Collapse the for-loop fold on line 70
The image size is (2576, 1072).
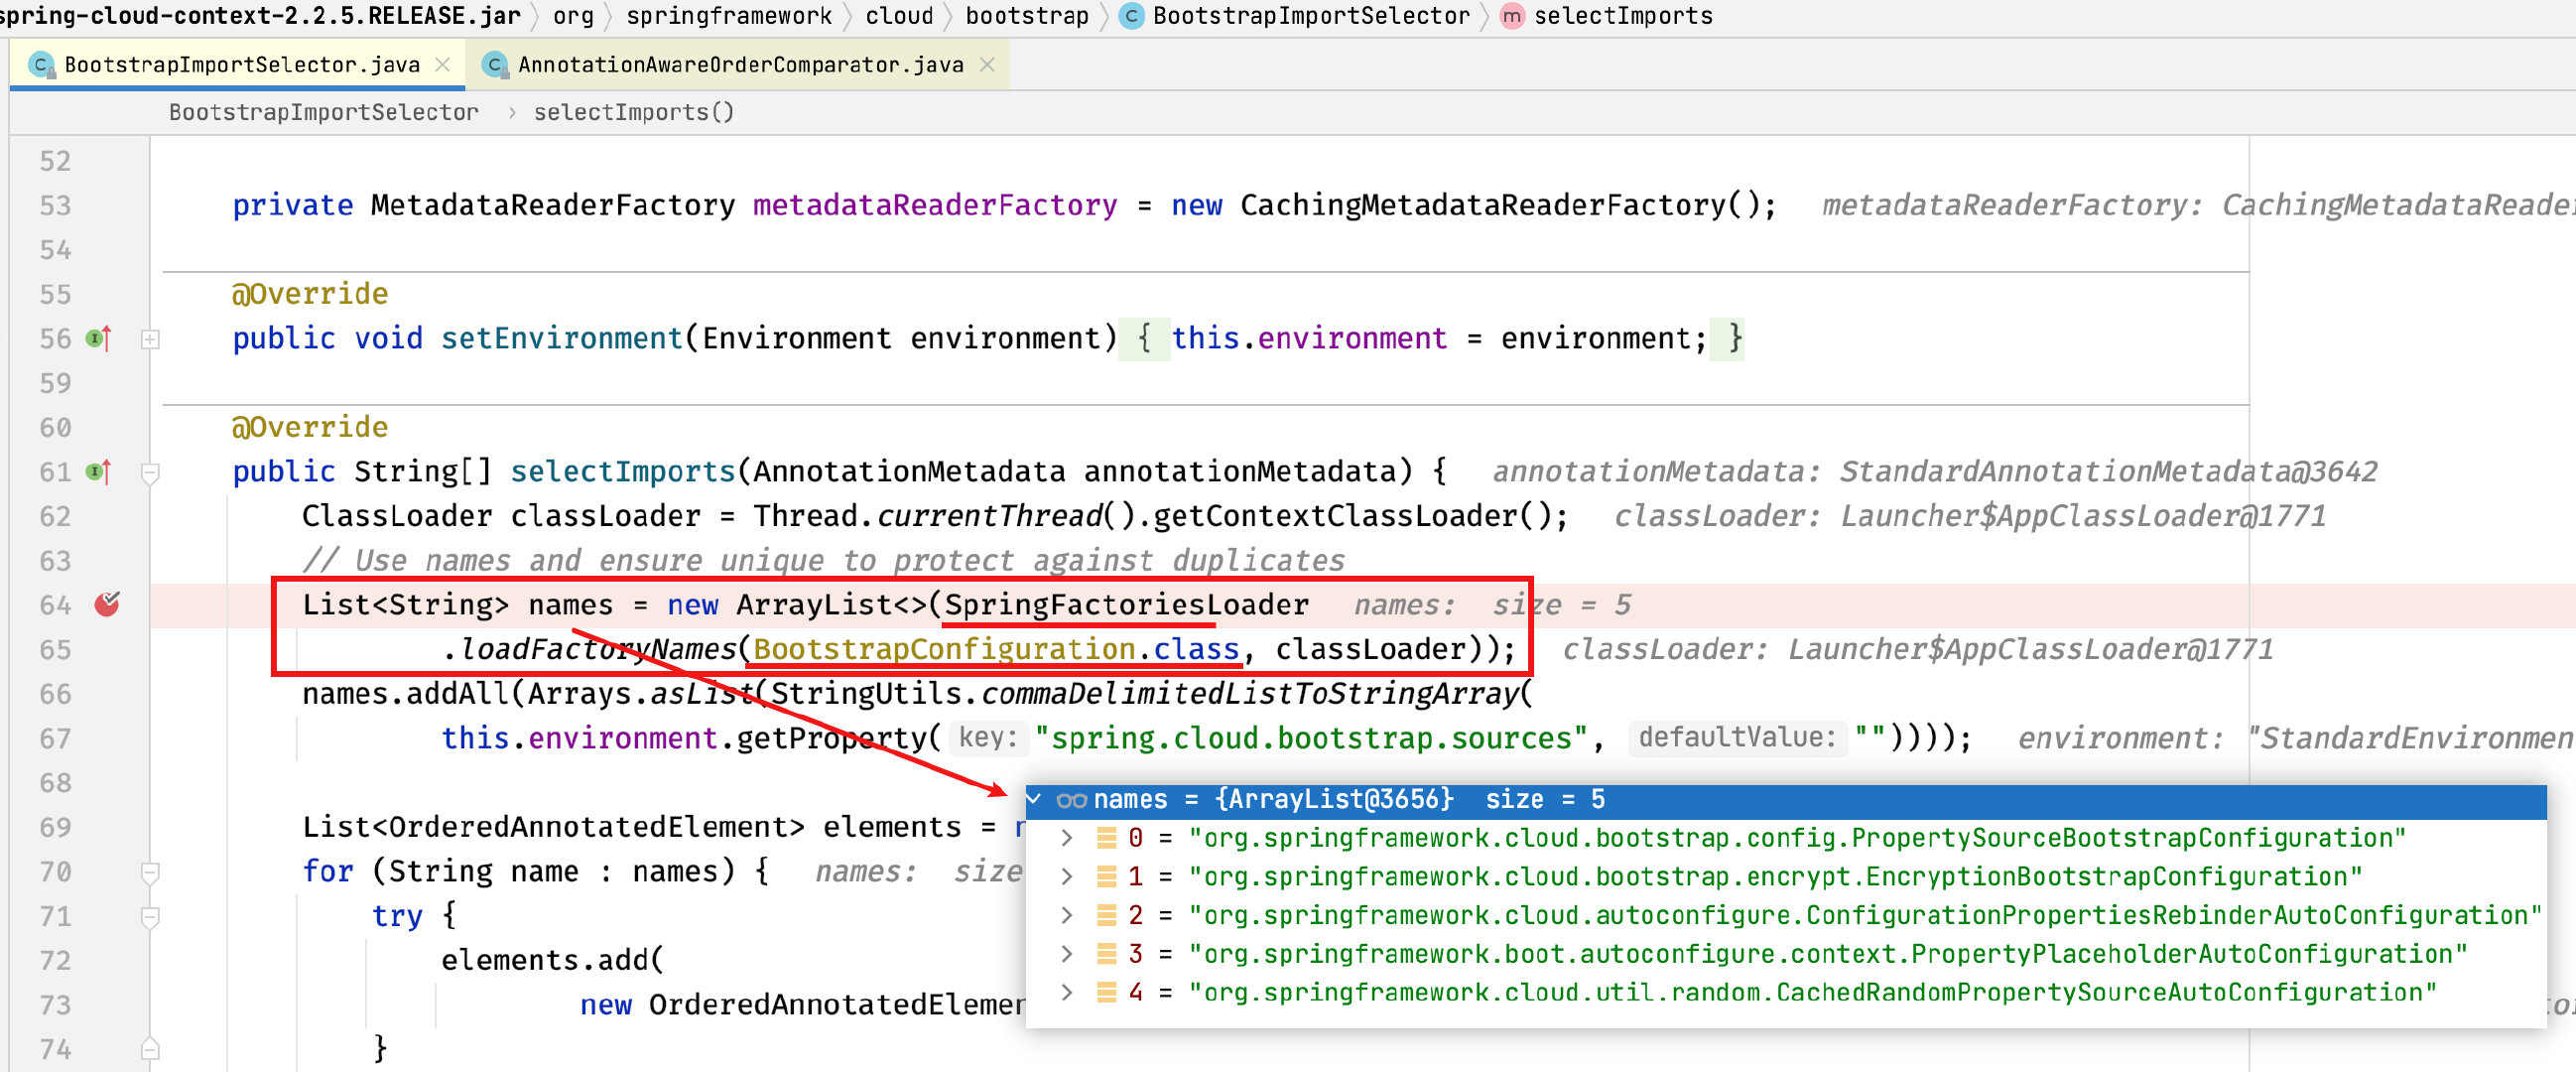pos(150,872)
